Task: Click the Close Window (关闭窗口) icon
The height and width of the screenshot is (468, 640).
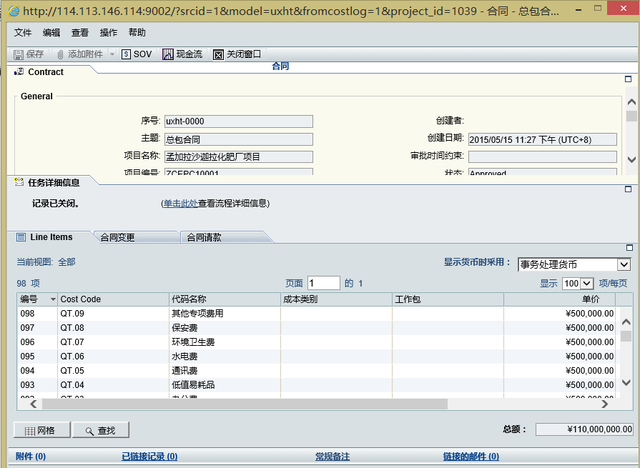Action: [x=218, y=55]
